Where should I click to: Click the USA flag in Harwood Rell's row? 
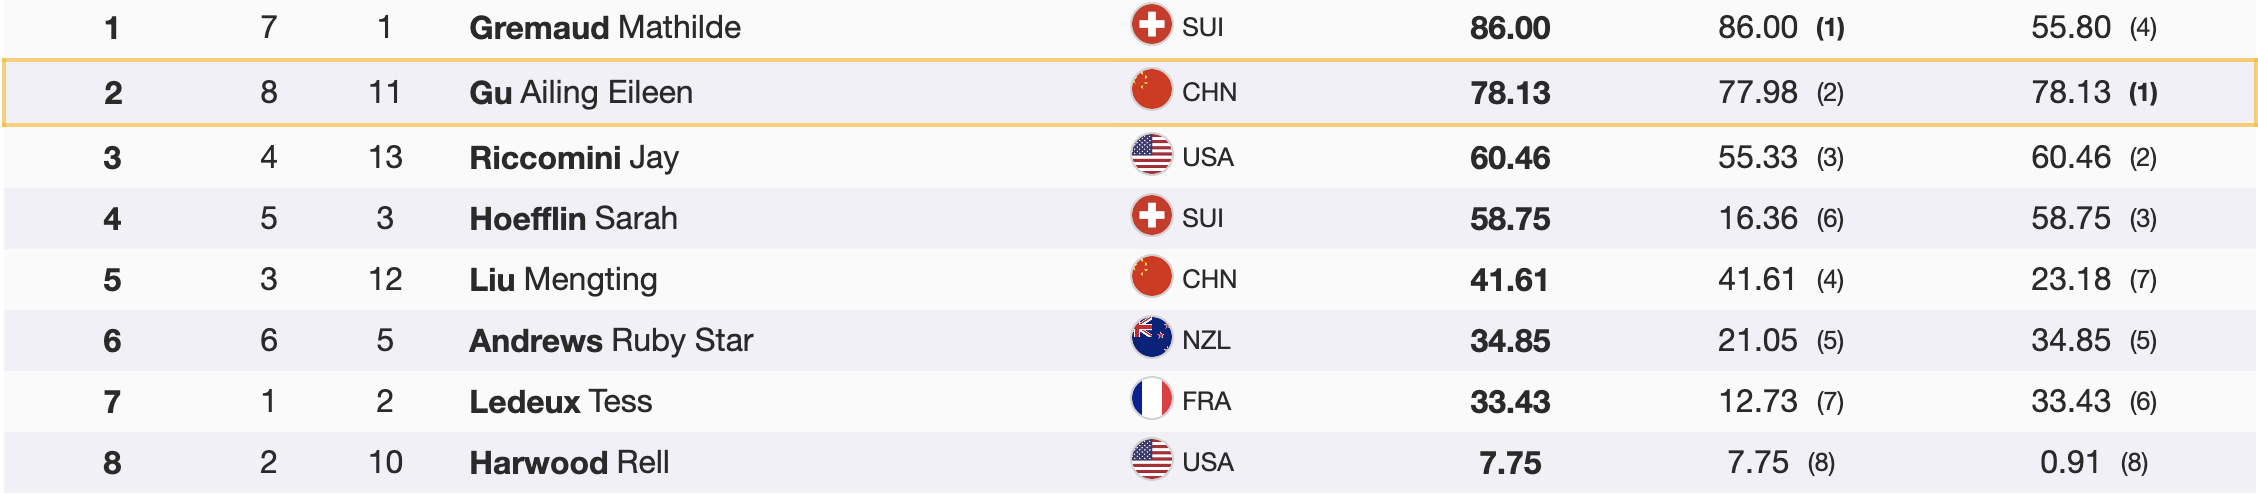point(1151,460)
